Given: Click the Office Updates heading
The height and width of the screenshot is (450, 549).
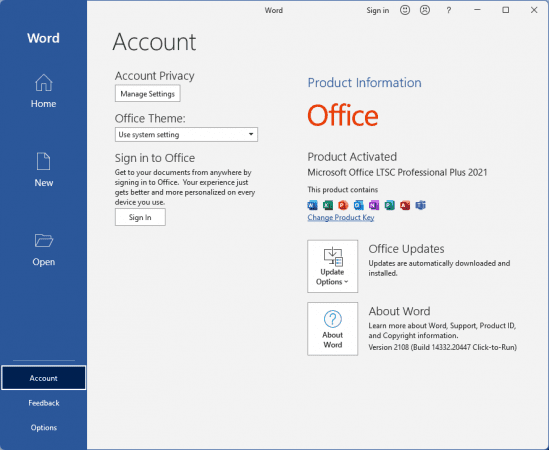Looking at the screenshot, I should pyautogui.click(x=406, y=249).
